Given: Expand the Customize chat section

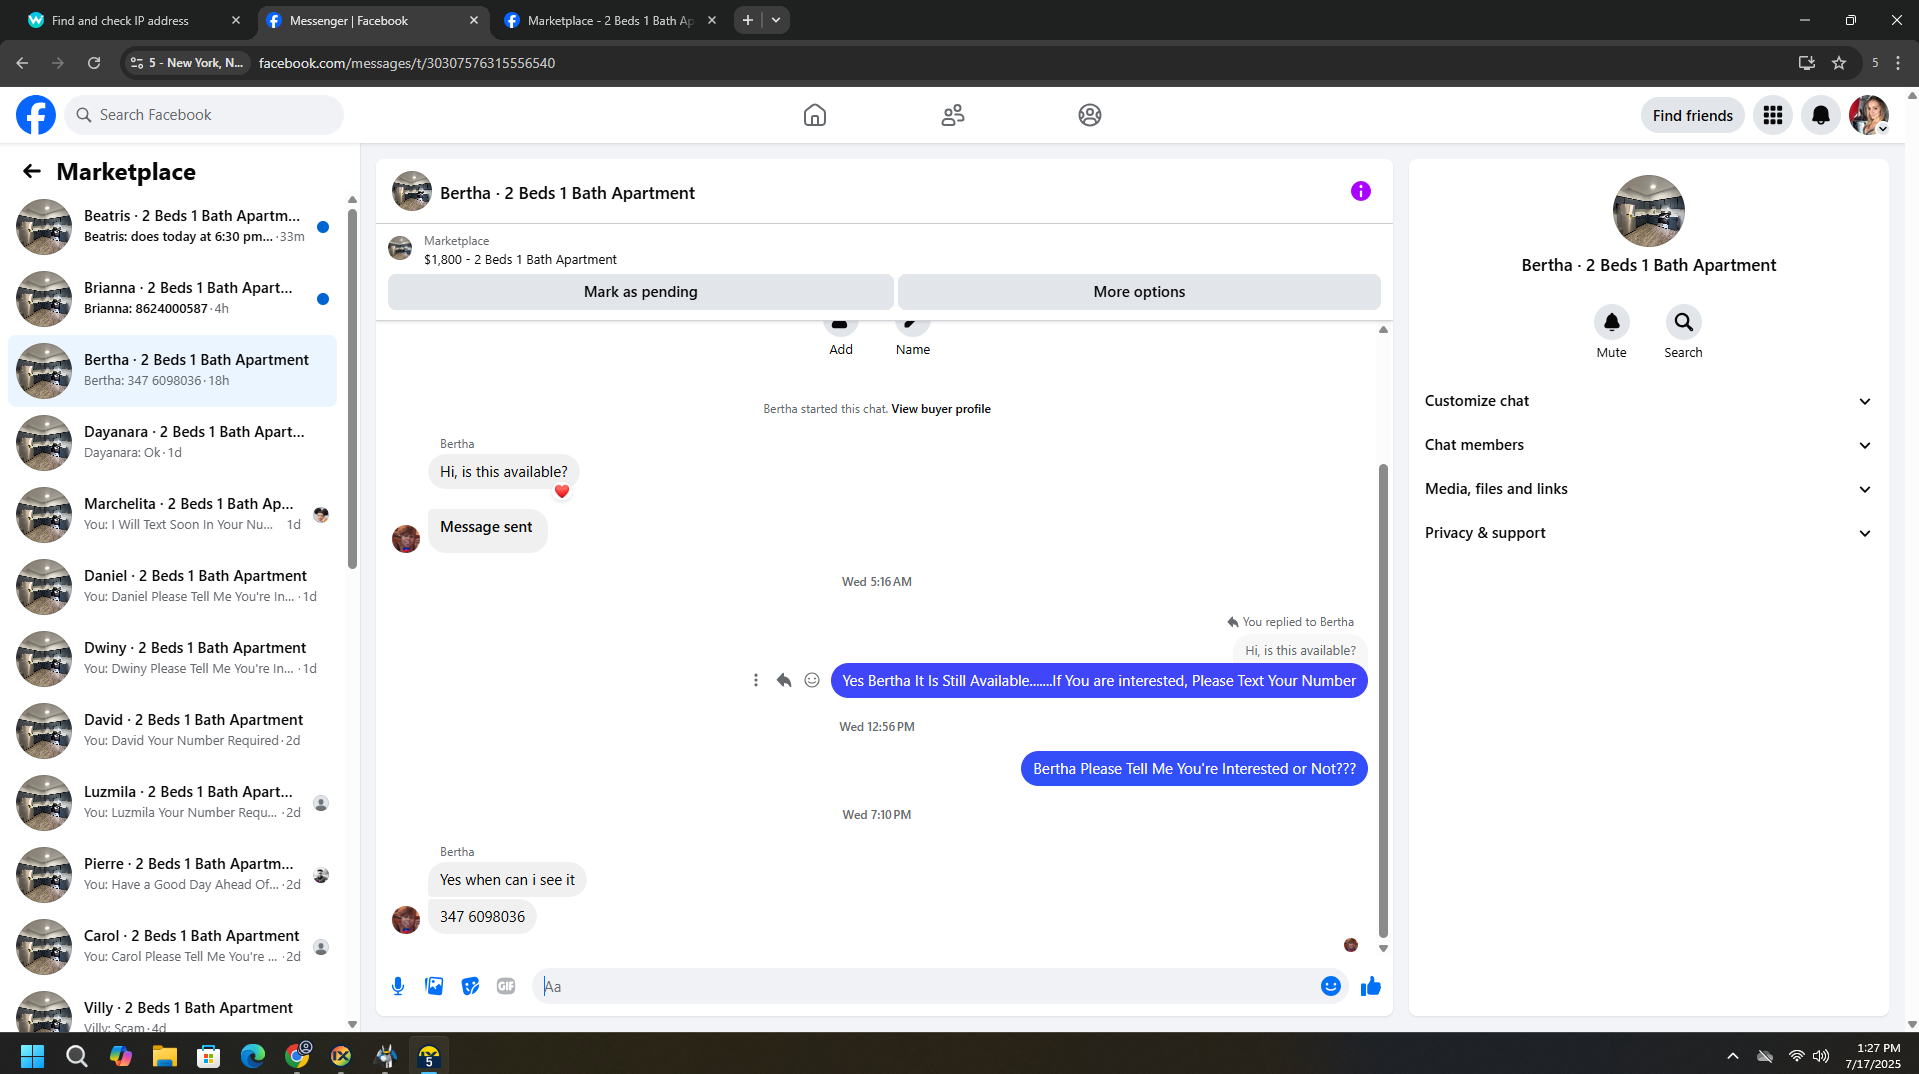Looking at the screenshot, I should click(x=1648, y=401).
